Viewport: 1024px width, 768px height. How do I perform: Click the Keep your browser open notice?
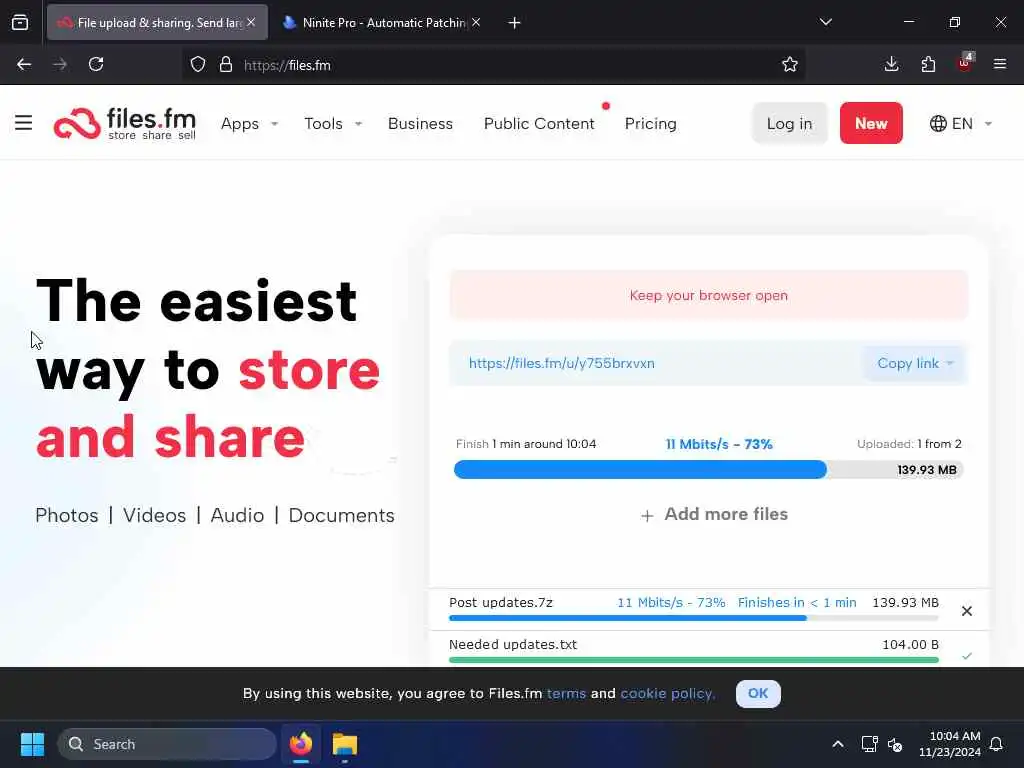point(709,295)
